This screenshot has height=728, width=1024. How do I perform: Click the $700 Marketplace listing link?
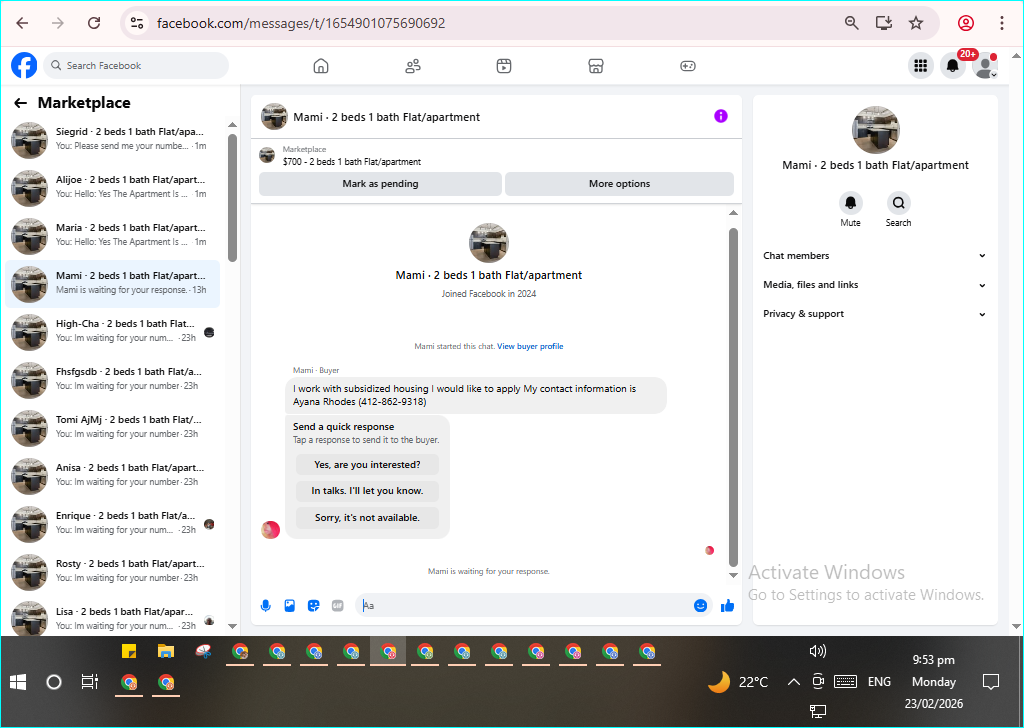tap(352, 162)
